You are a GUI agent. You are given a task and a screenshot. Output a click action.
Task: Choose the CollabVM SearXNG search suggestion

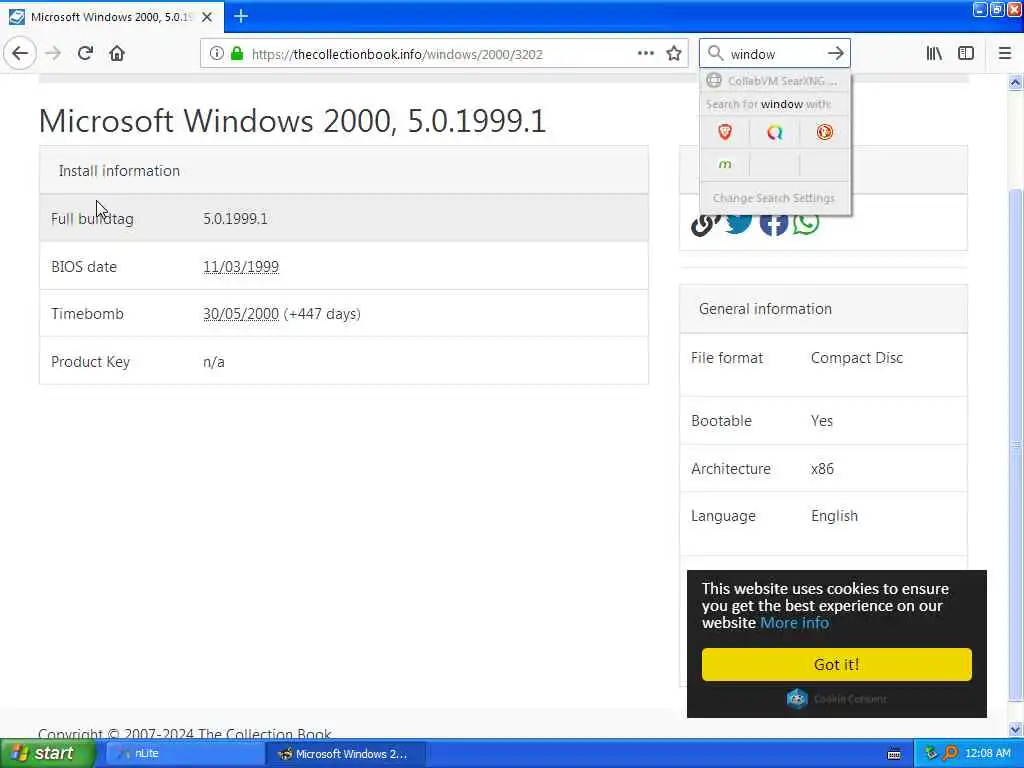775,81
